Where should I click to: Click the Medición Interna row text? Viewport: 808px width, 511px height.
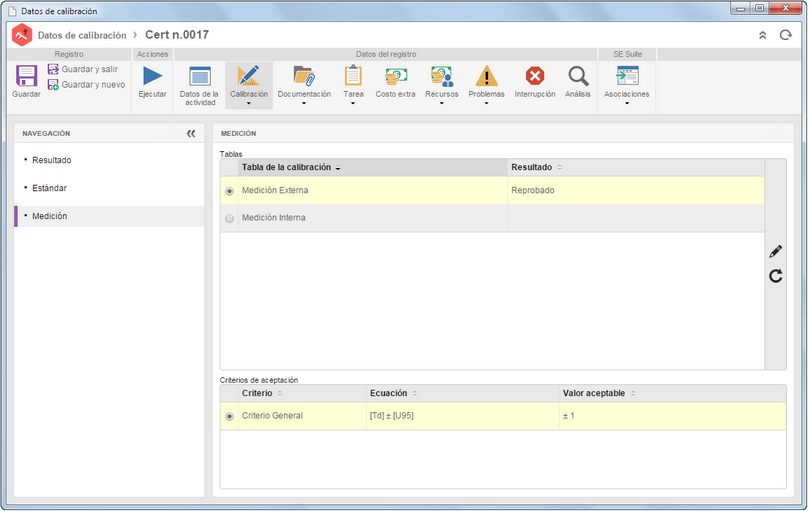pyautogui.click(x=274, y=217)
